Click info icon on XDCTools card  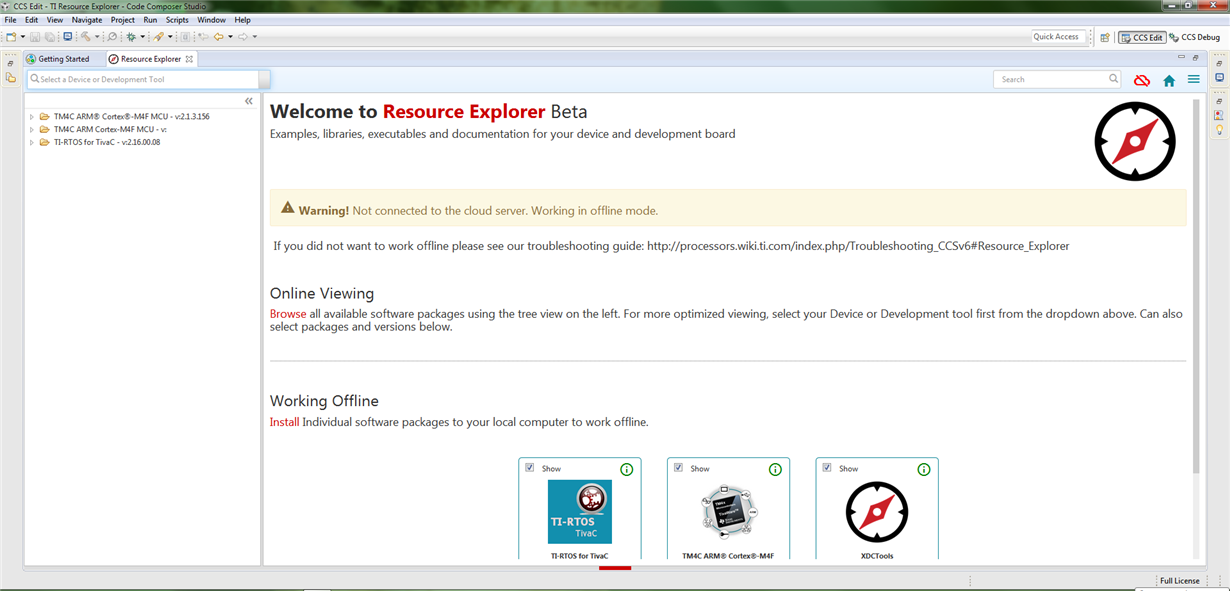click(x=924, y=469)
